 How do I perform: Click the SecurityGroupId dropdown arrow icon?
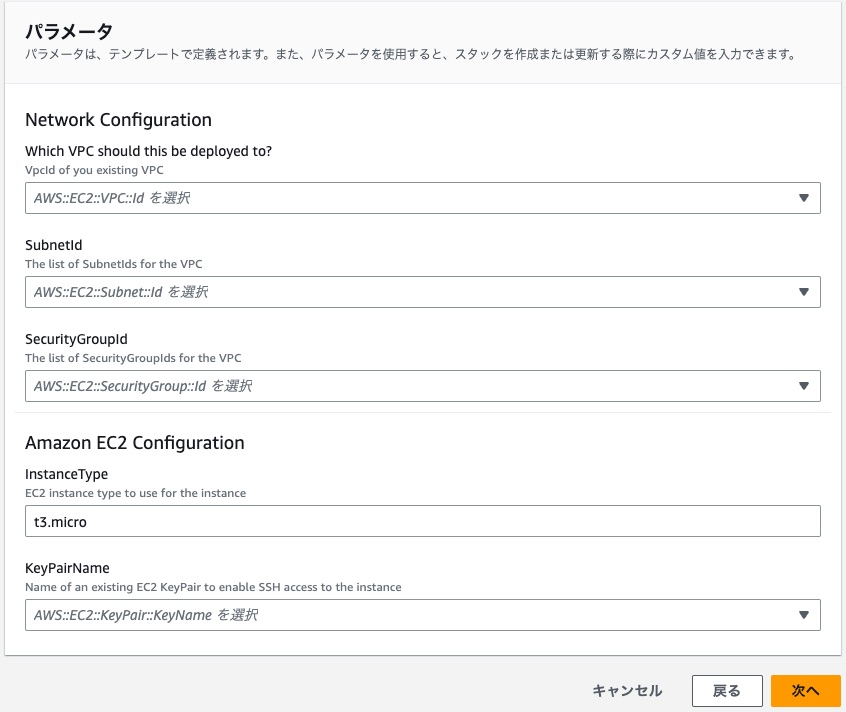(806, 385)
